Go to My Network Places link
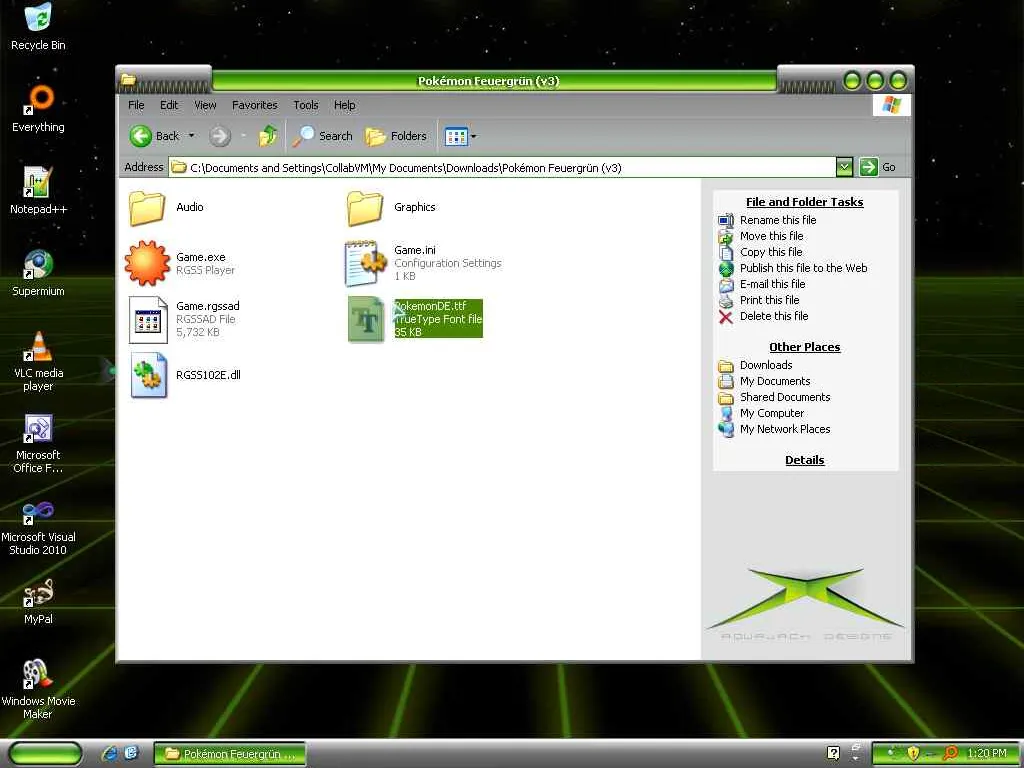1024x768 pixels. (785, 429)
